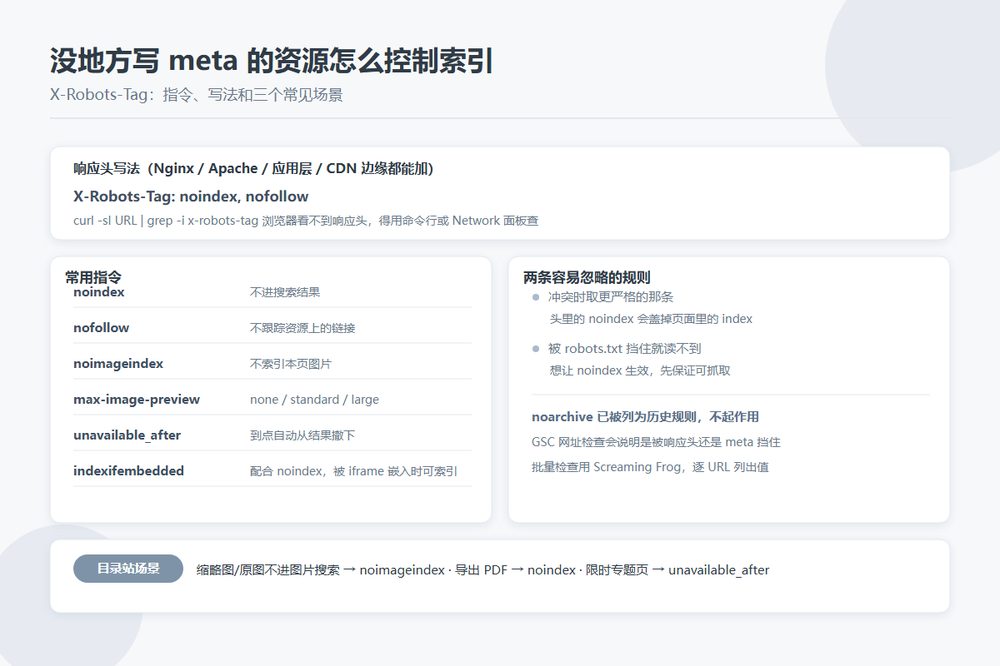1000x666 pixels.
Task: Click the value none / standard / large
Action: point(314,399)
